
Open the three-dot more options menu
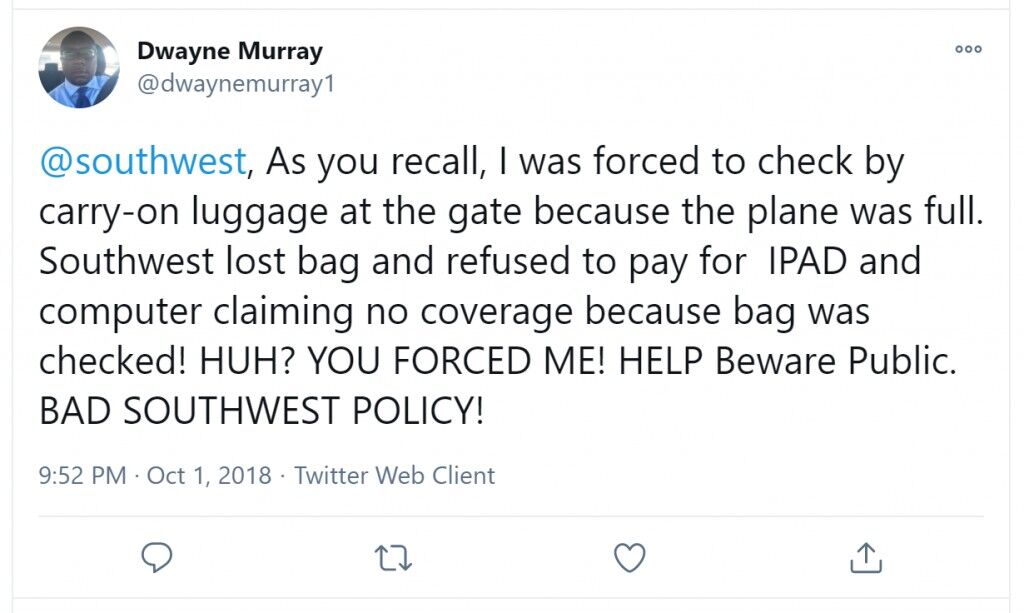click(x=968, y=49)
